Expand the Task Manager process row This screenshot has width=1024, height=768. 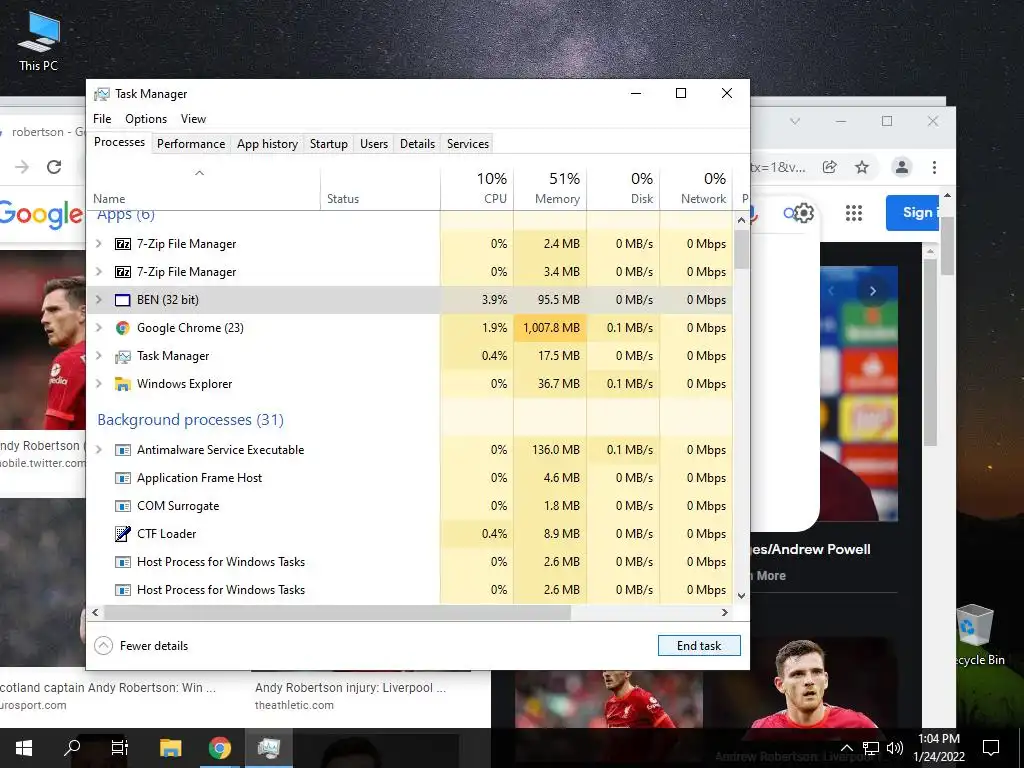(99, 356)
